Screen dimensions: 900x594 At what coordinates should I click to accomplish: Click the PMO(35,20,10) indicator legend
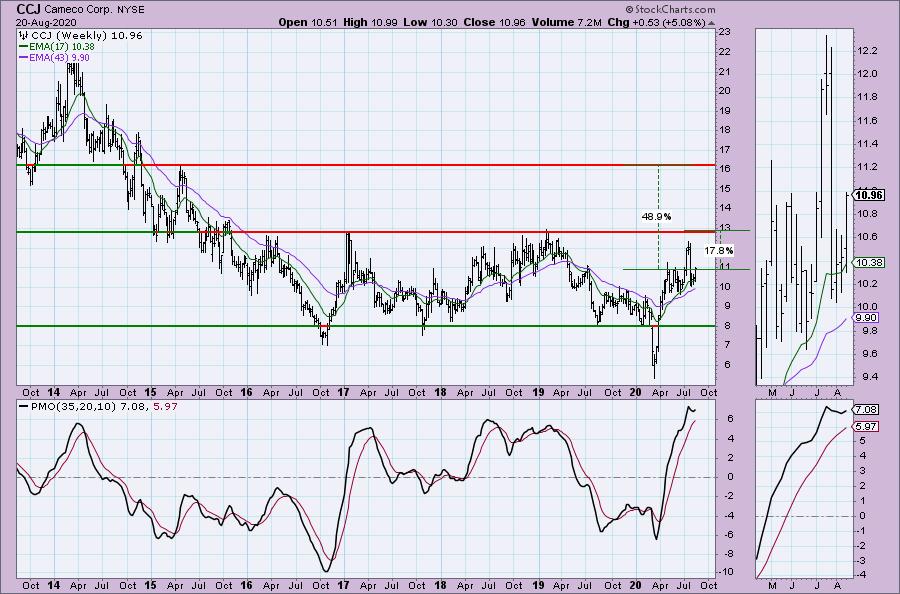coord(98,406)
